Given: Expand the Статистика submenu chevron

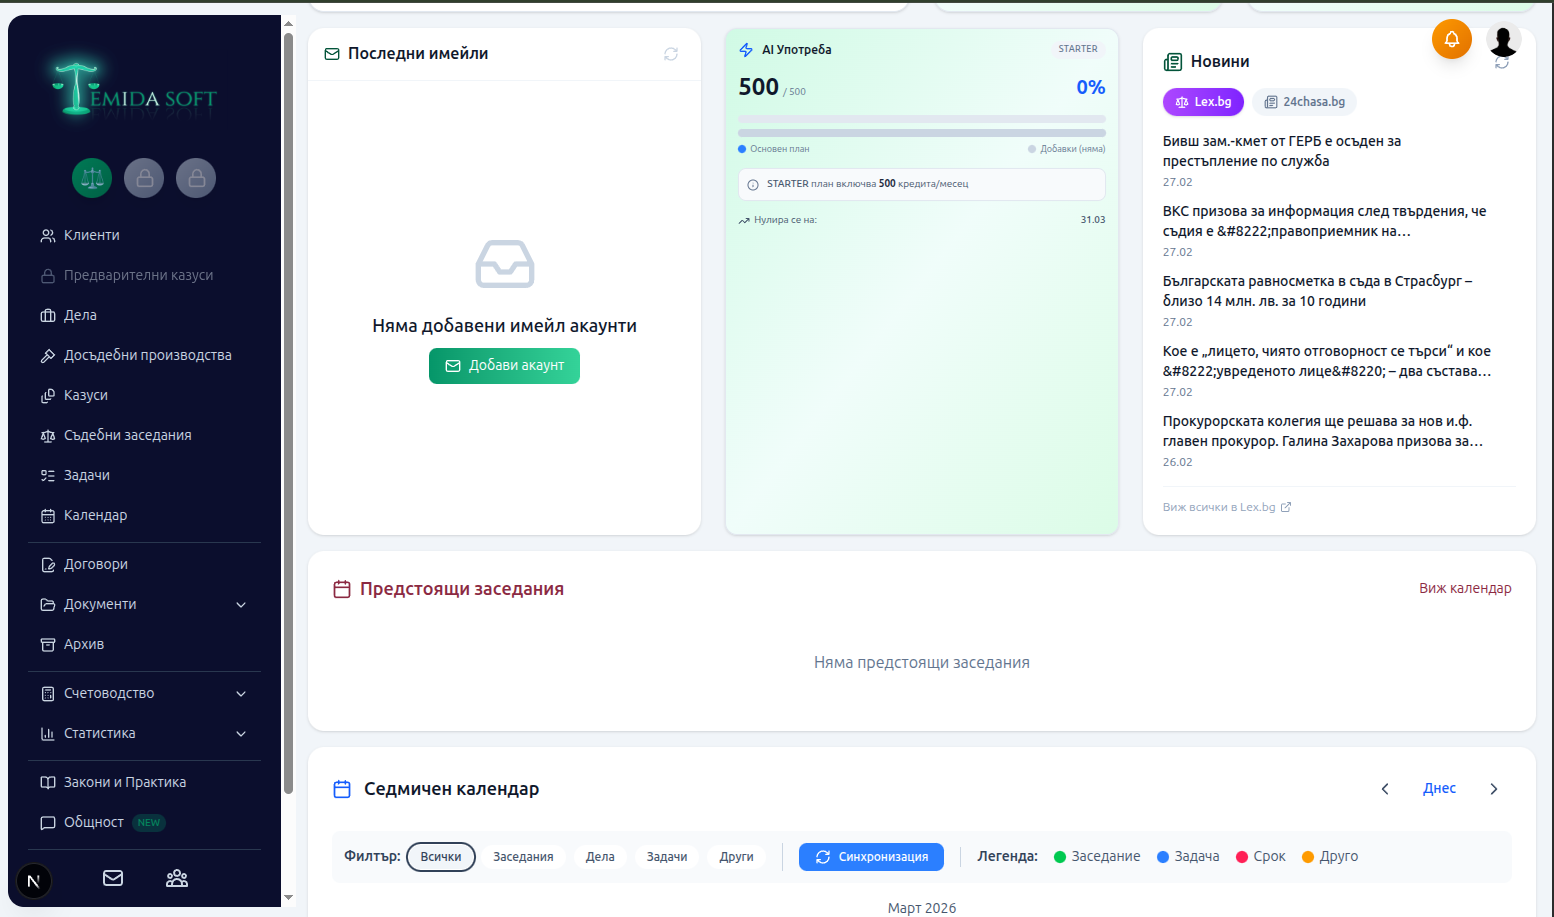Looking at the screenshot, I should (241, 734).
